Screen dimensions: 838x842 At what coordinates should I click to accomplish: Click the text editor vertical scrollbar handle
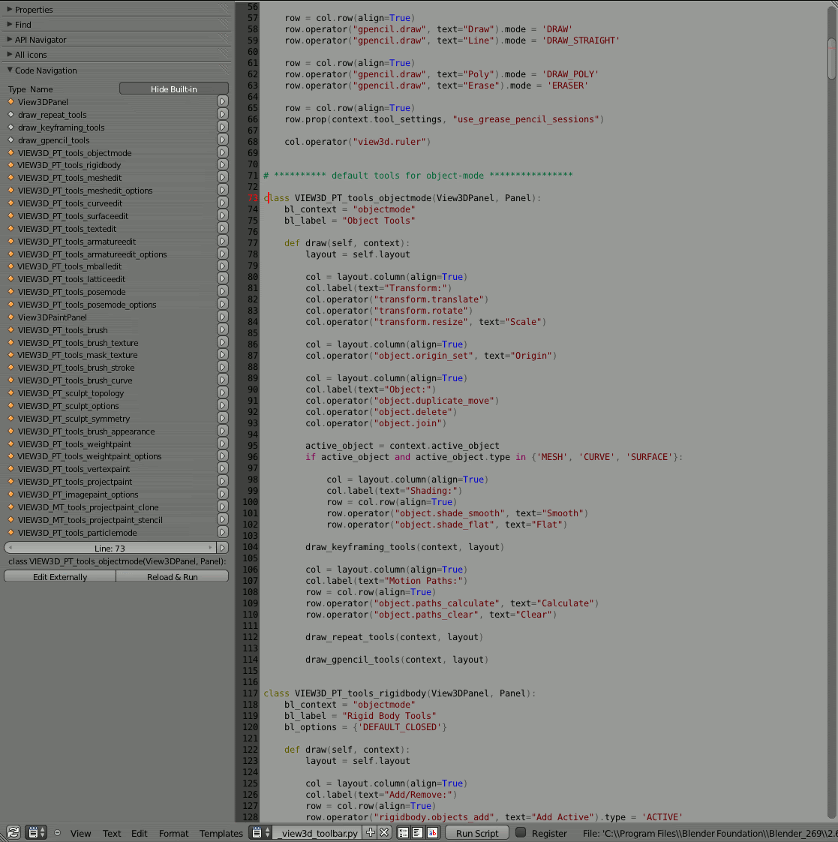[x=832, y=59]
